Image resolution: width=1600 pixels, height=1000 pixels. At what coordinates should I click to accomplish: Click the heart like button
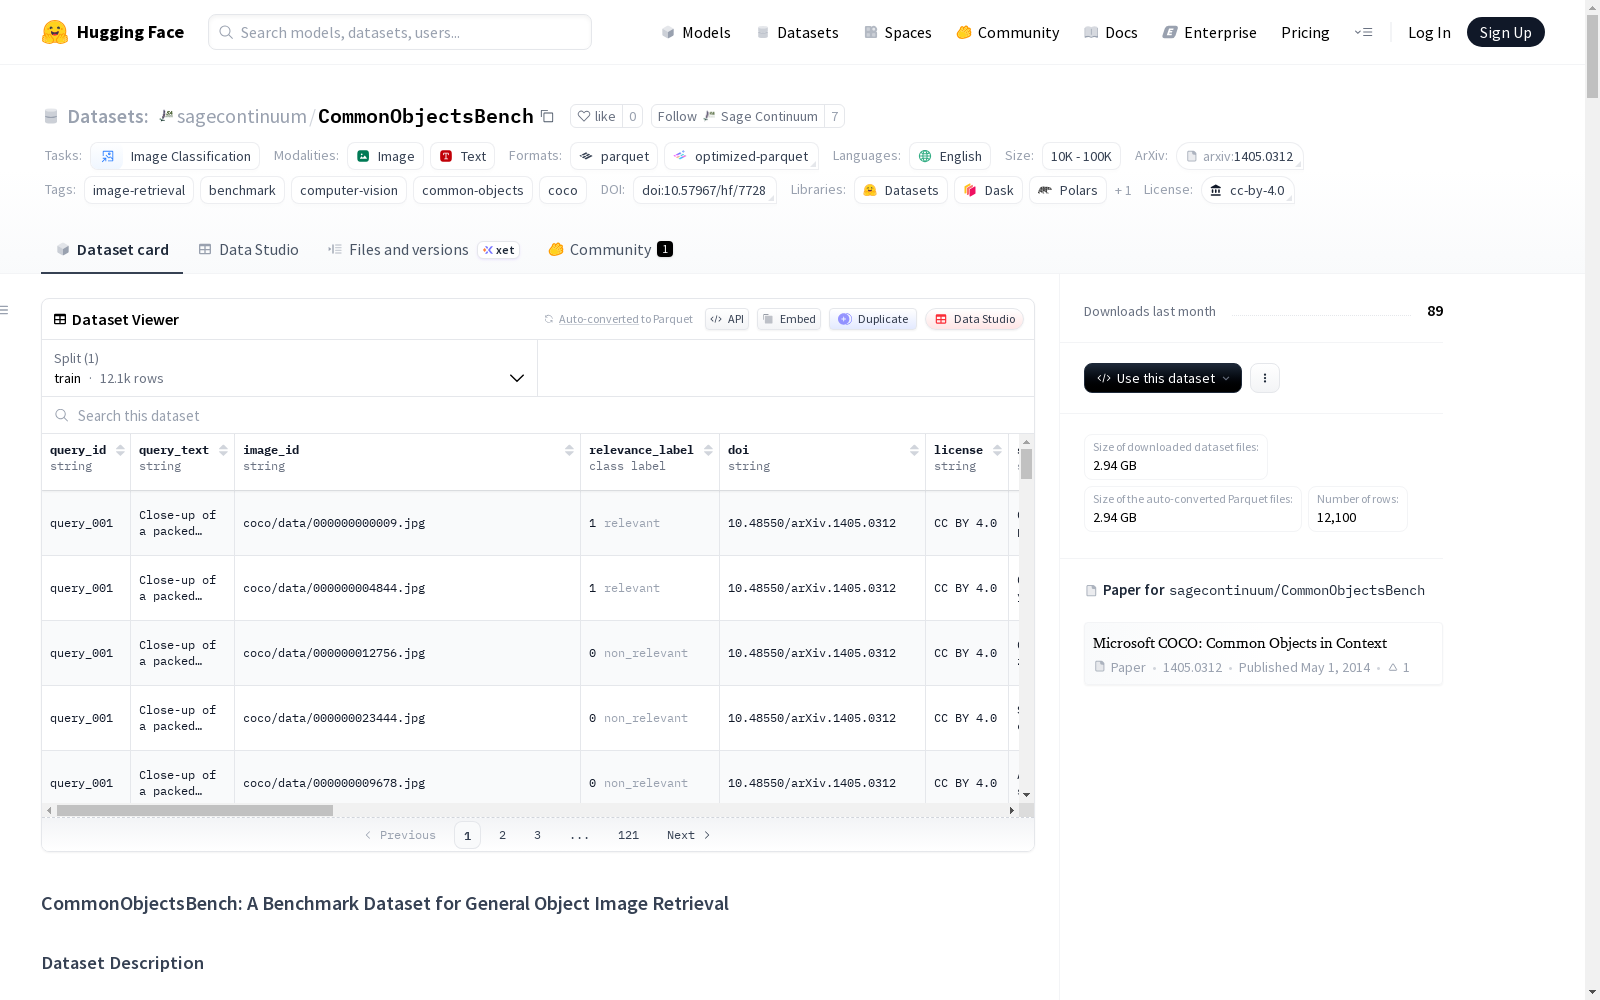pyautogui.click(x=596, y=116)
